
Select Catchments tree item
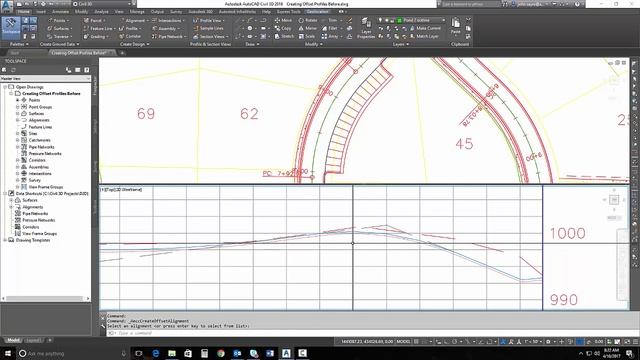tap(40, 140)
